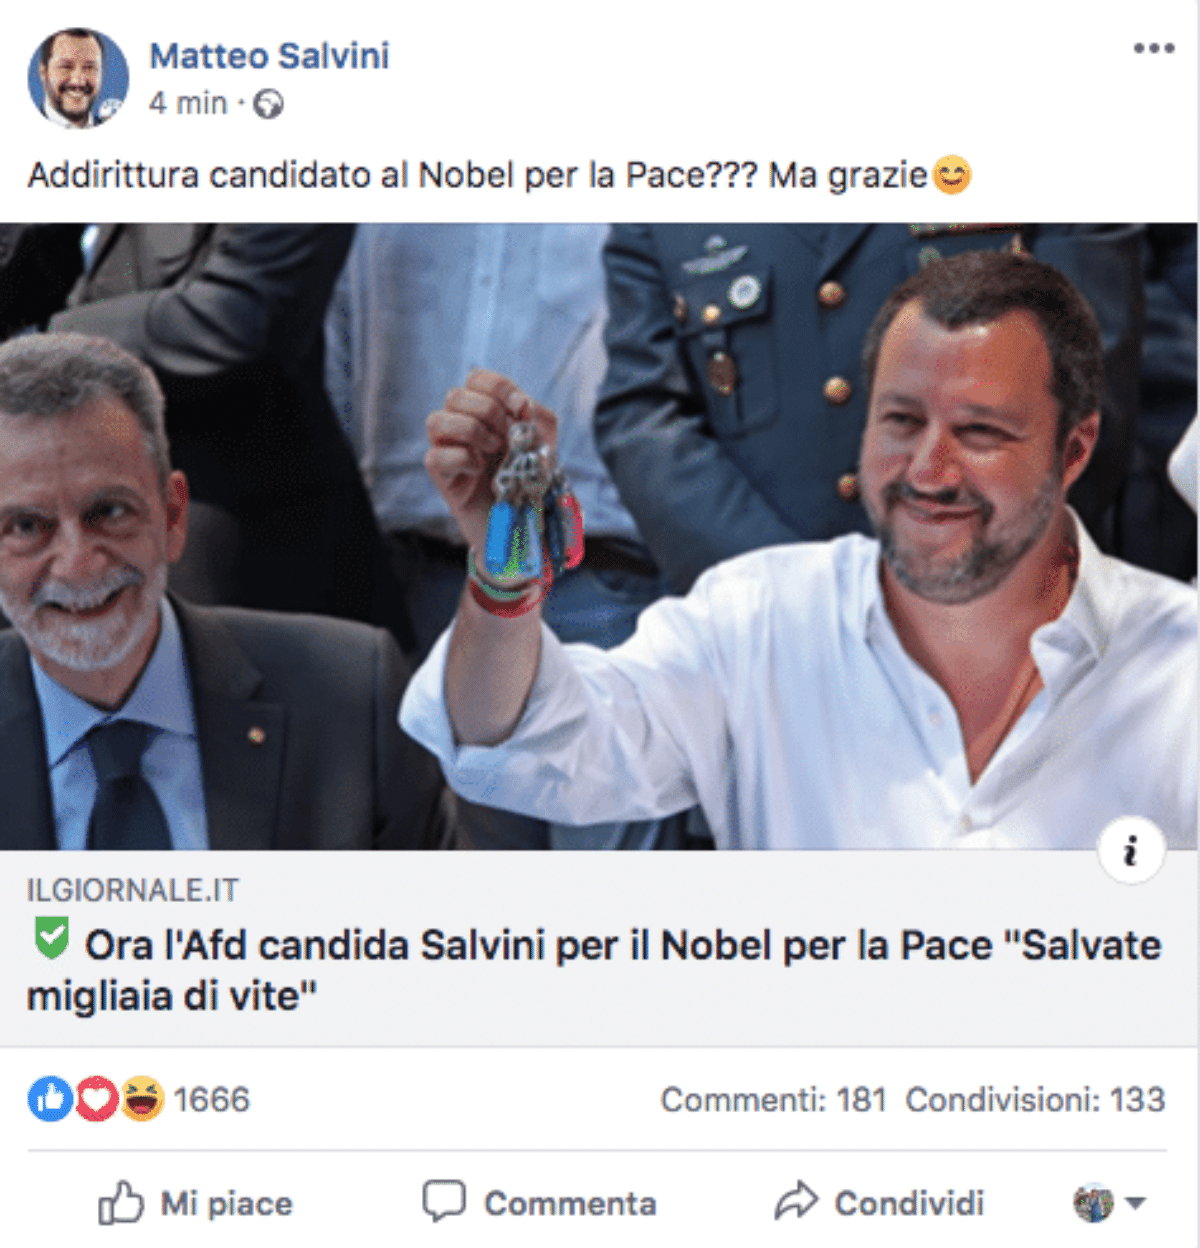Image resolution: width=1200 pixels, height=1248 pixels.
Task: Click the red heart Love reaction icon
Action: tap(96, 1099)
